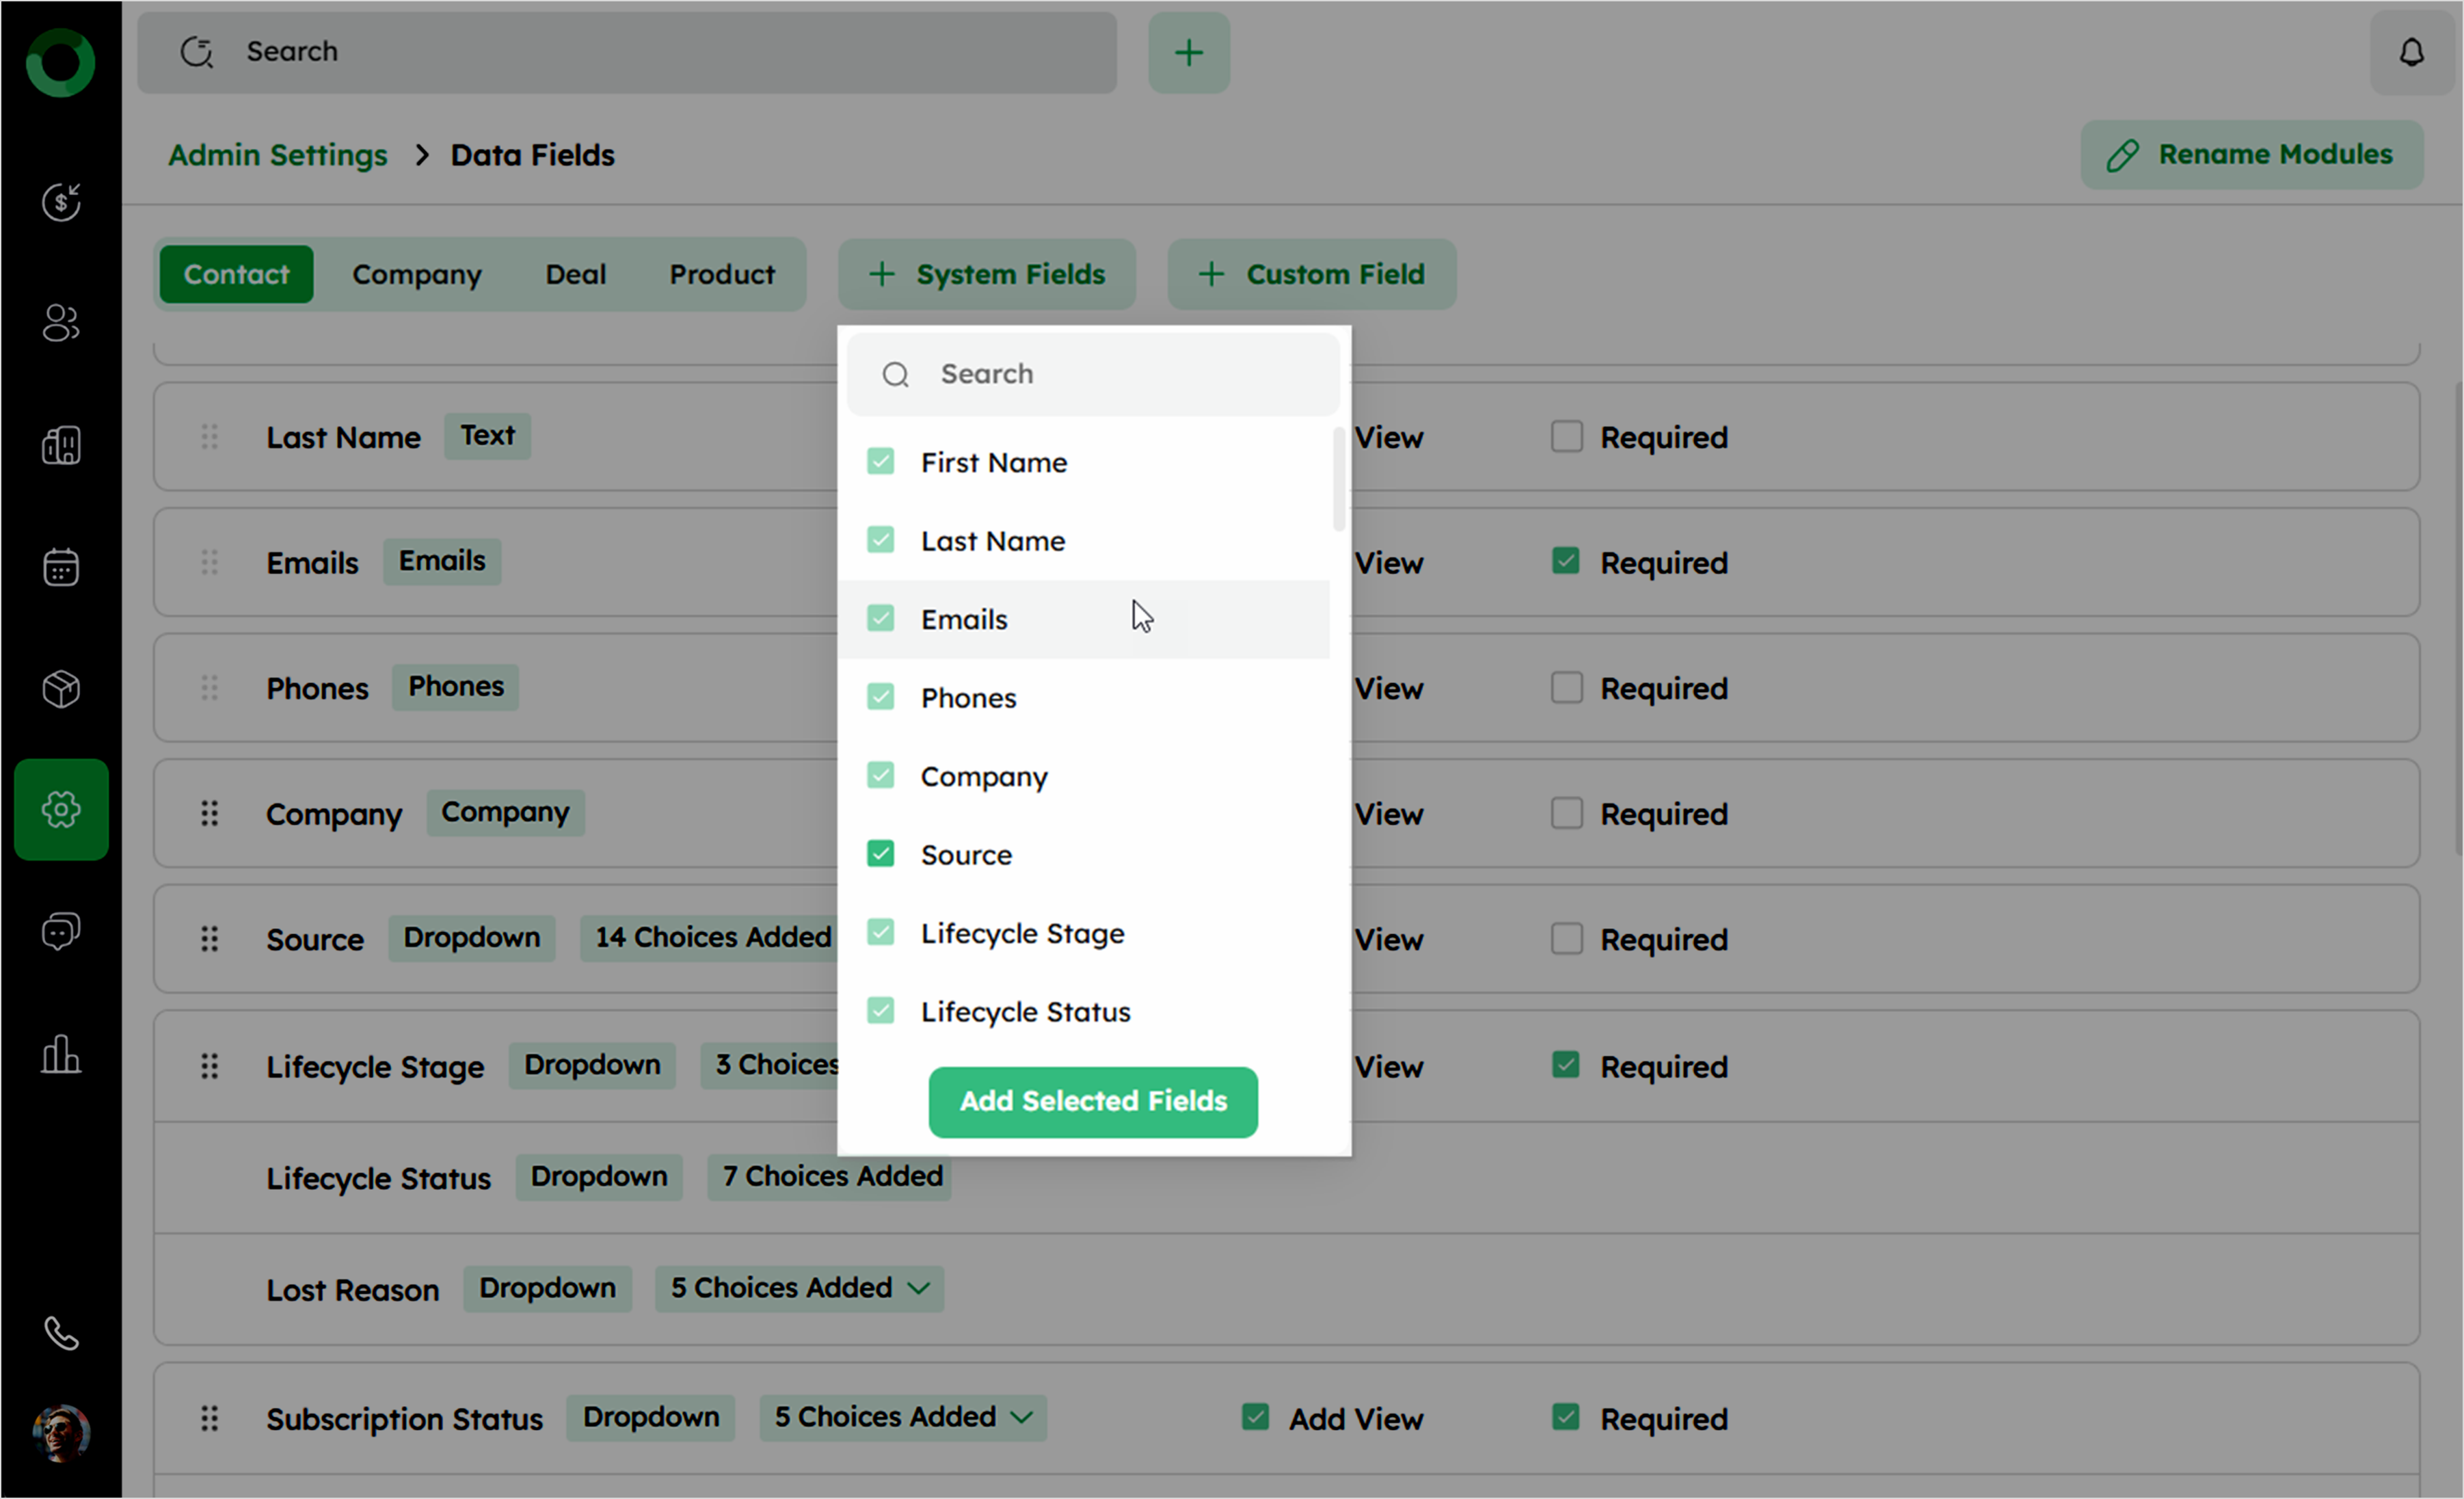
Task: Toggle the Source checkbox in dropdown
Action: tap(880, 854)
